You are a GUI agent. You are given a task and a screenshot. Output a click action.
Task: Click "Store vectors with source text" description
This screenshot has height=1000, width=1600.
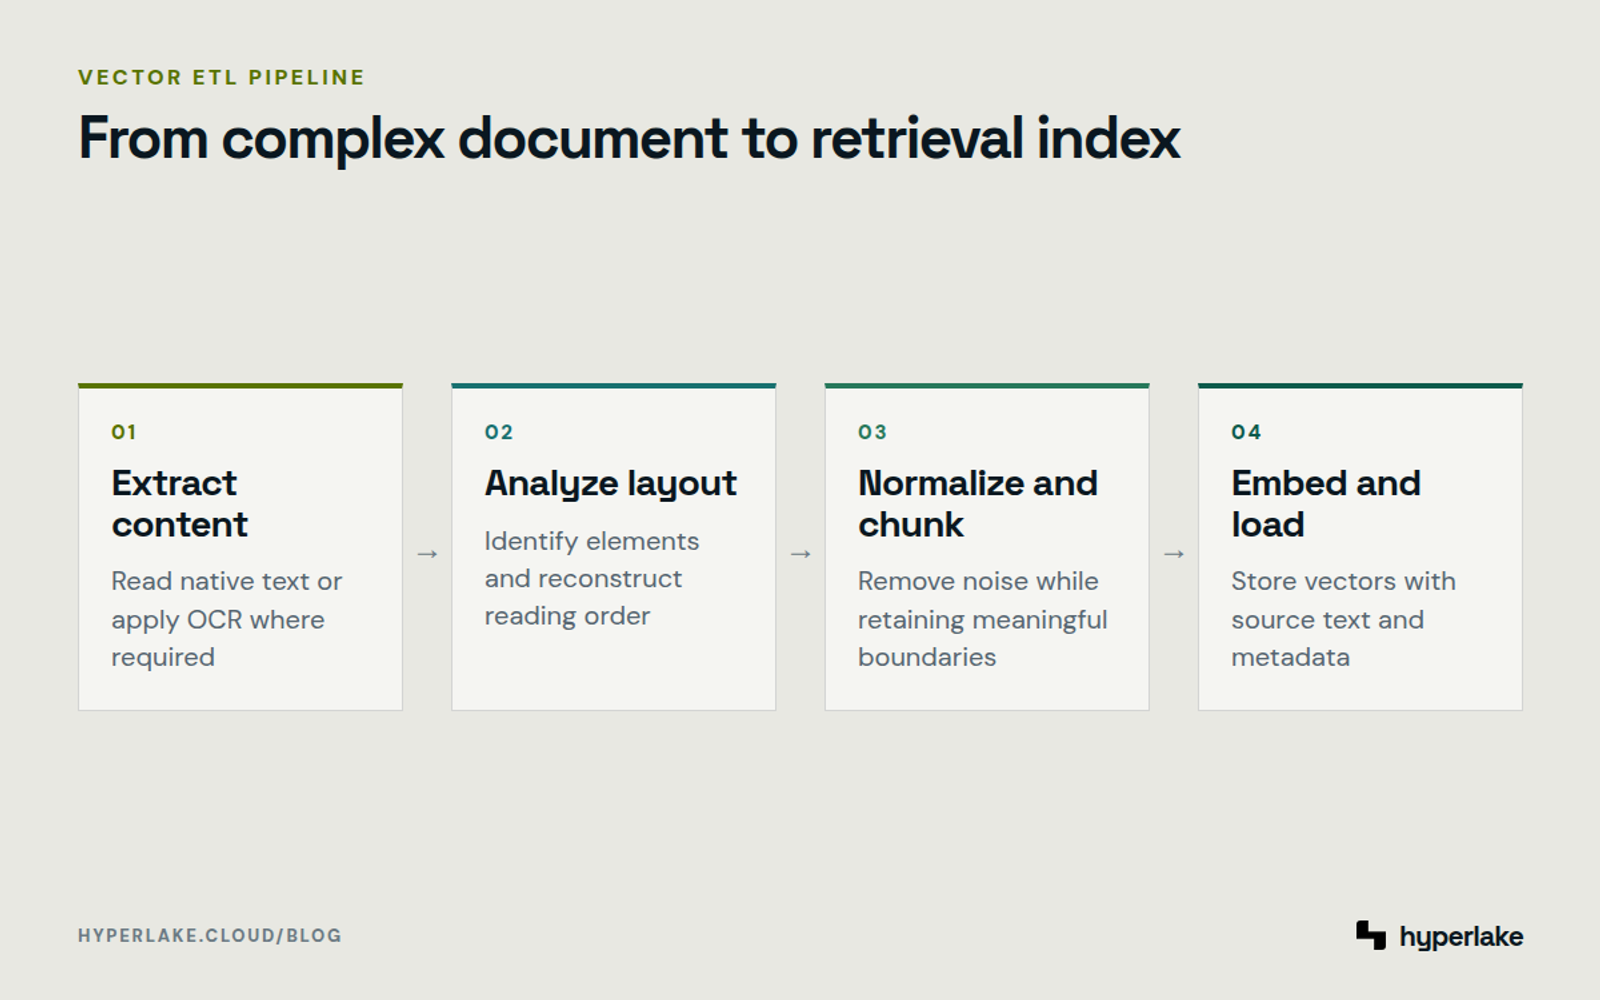(x=1343, y=619)
